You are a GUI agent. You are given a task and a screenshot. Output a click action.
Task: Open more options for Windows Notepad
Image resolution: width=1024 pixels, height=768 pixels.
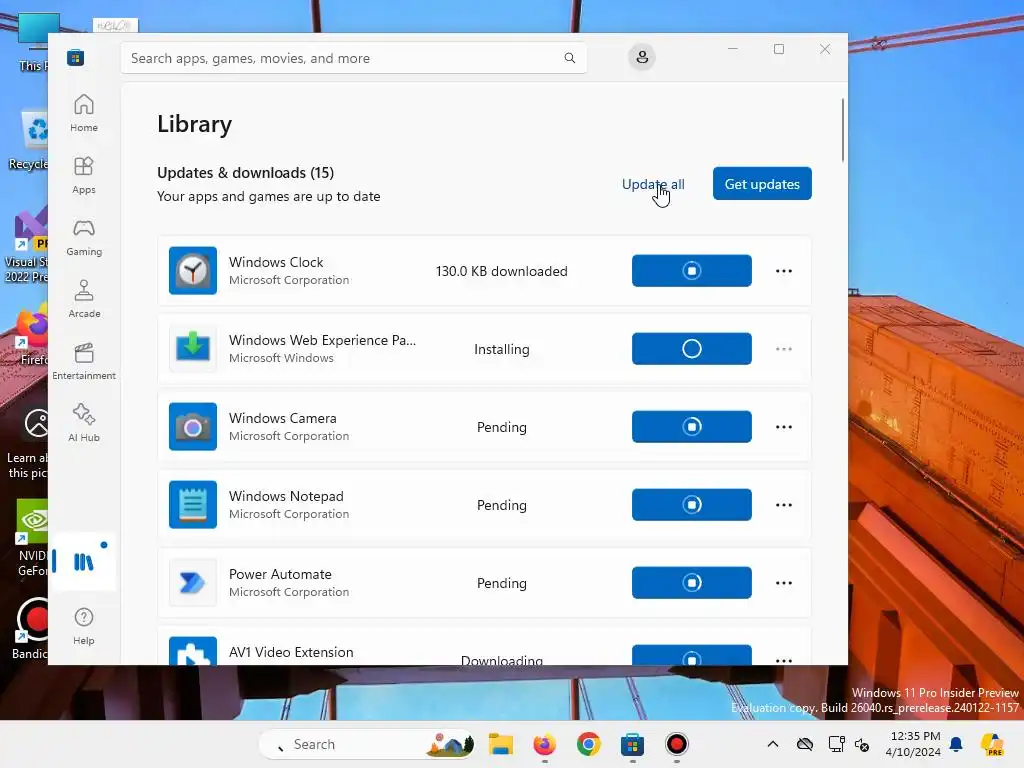(784, 505)
